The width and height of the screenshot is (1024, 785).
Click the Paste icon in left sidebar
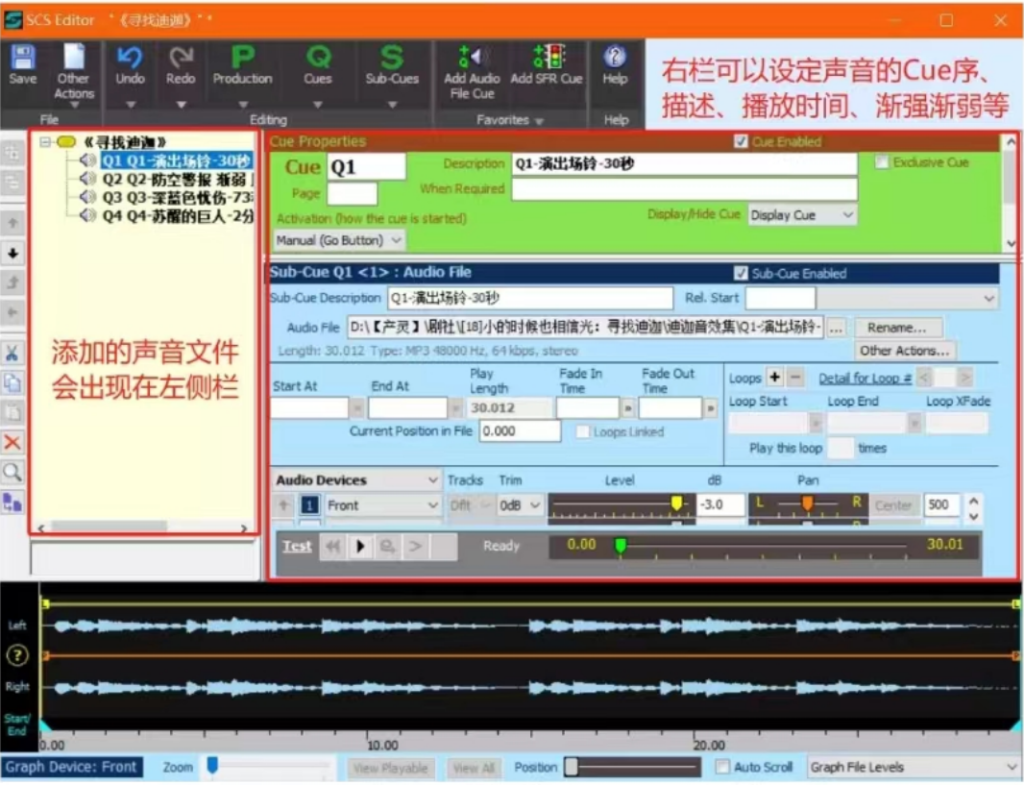(12, 413)
